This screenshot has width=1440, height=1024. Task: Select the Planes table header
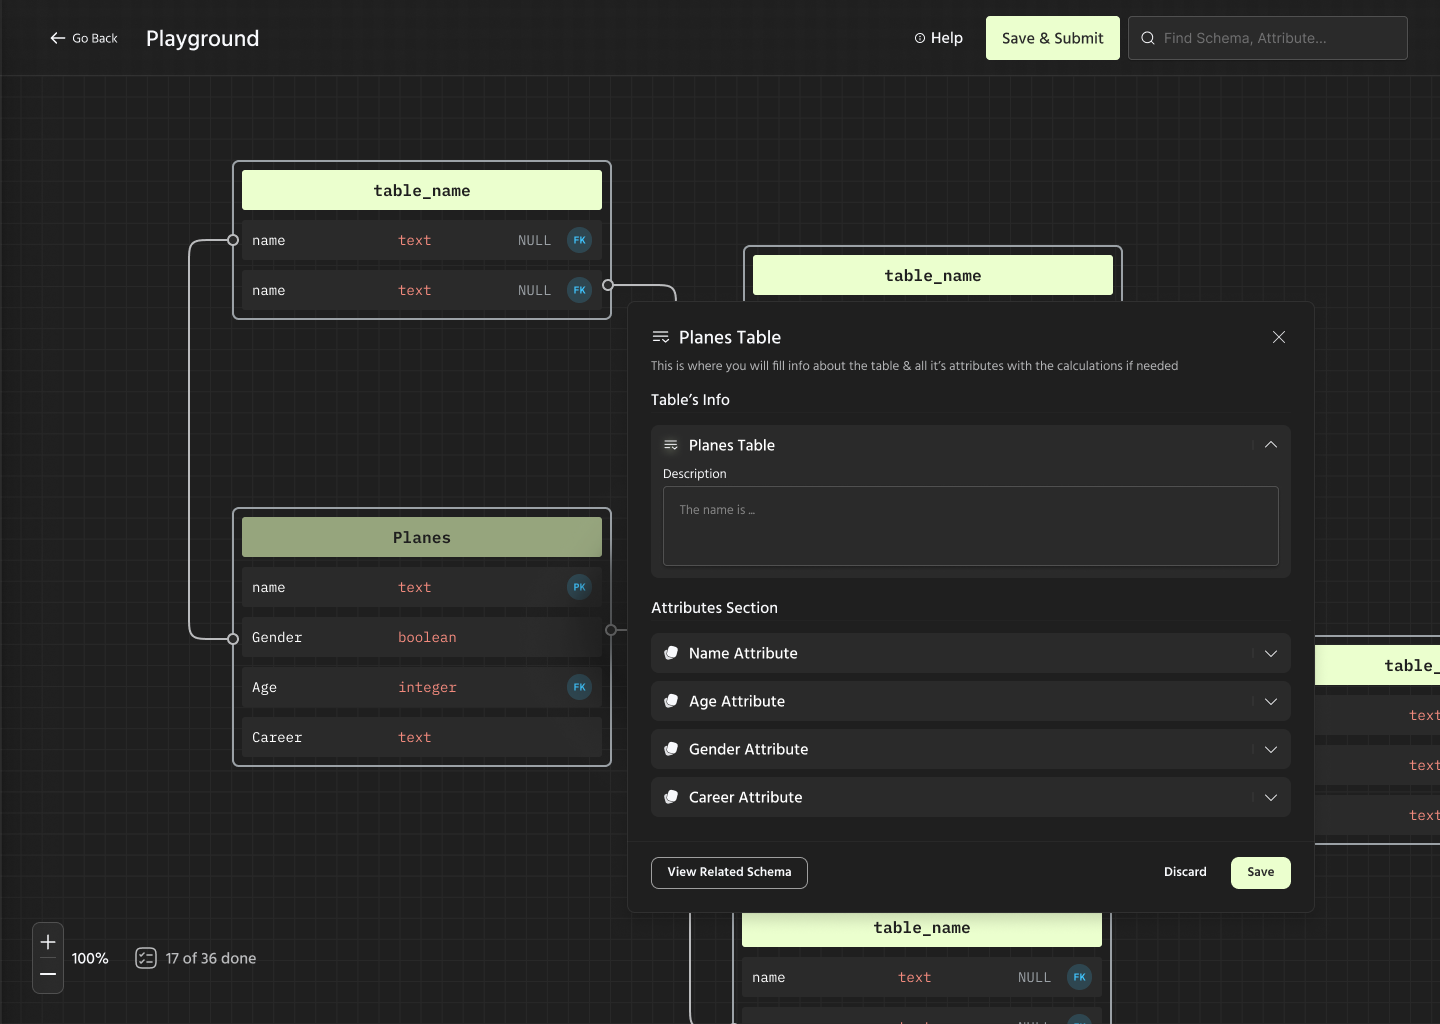pos(422,537)
